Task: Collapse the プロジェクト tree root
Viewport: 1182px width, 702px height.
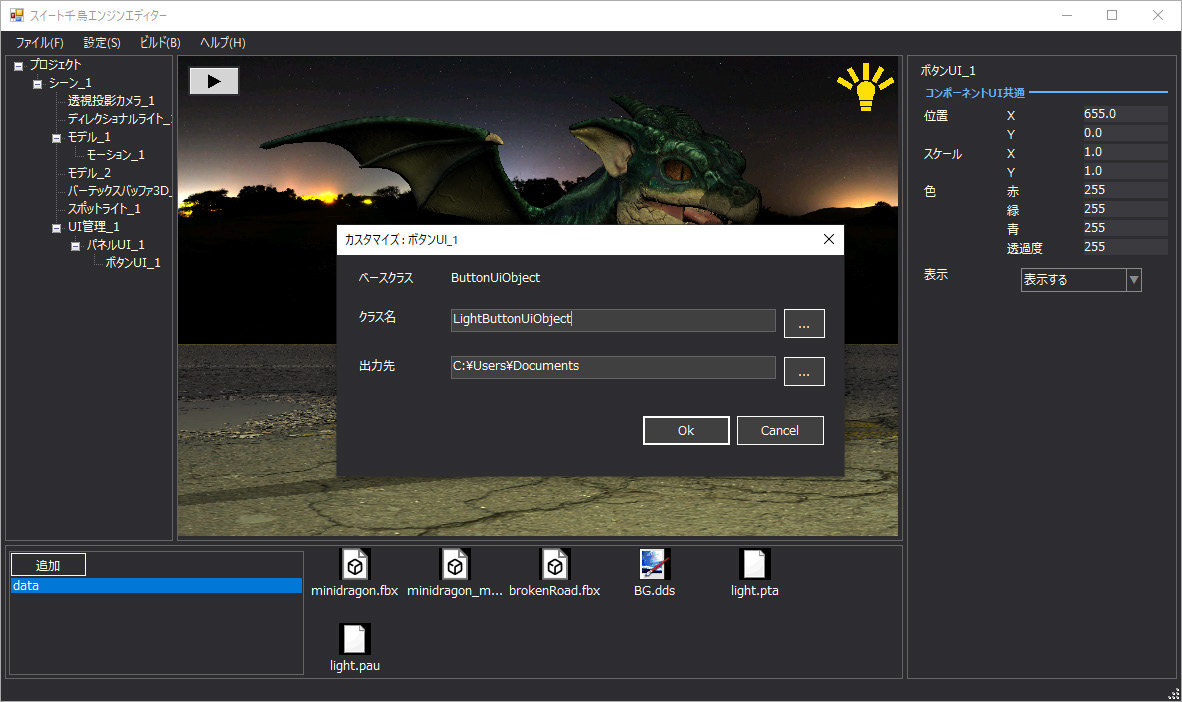Action: (x=18, y=66)
